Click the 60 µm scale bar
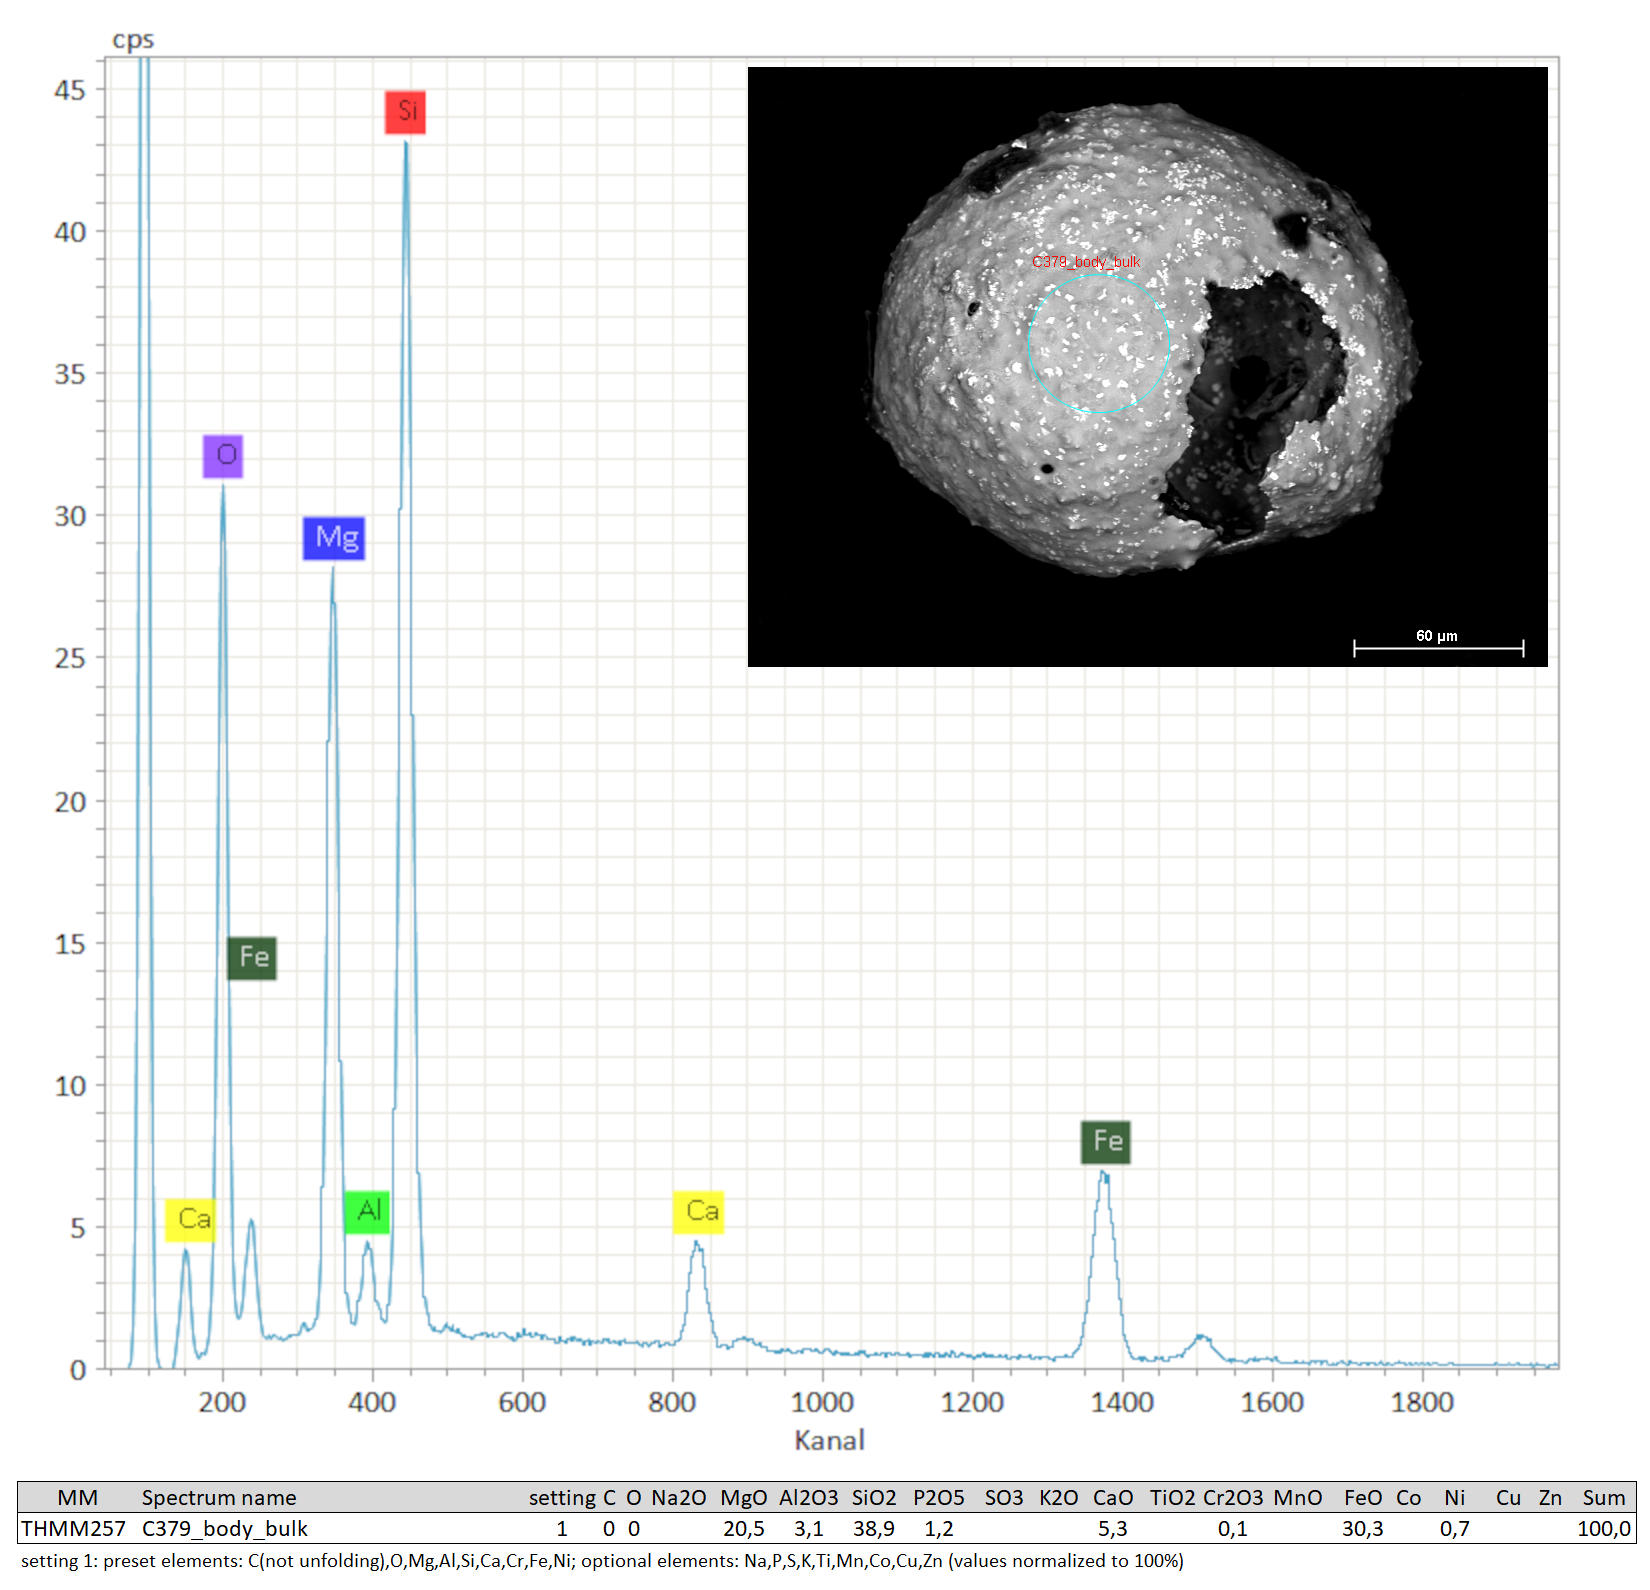Screen dimensions: 1650x1590 pyautogui.click(x=1438, y=647)
